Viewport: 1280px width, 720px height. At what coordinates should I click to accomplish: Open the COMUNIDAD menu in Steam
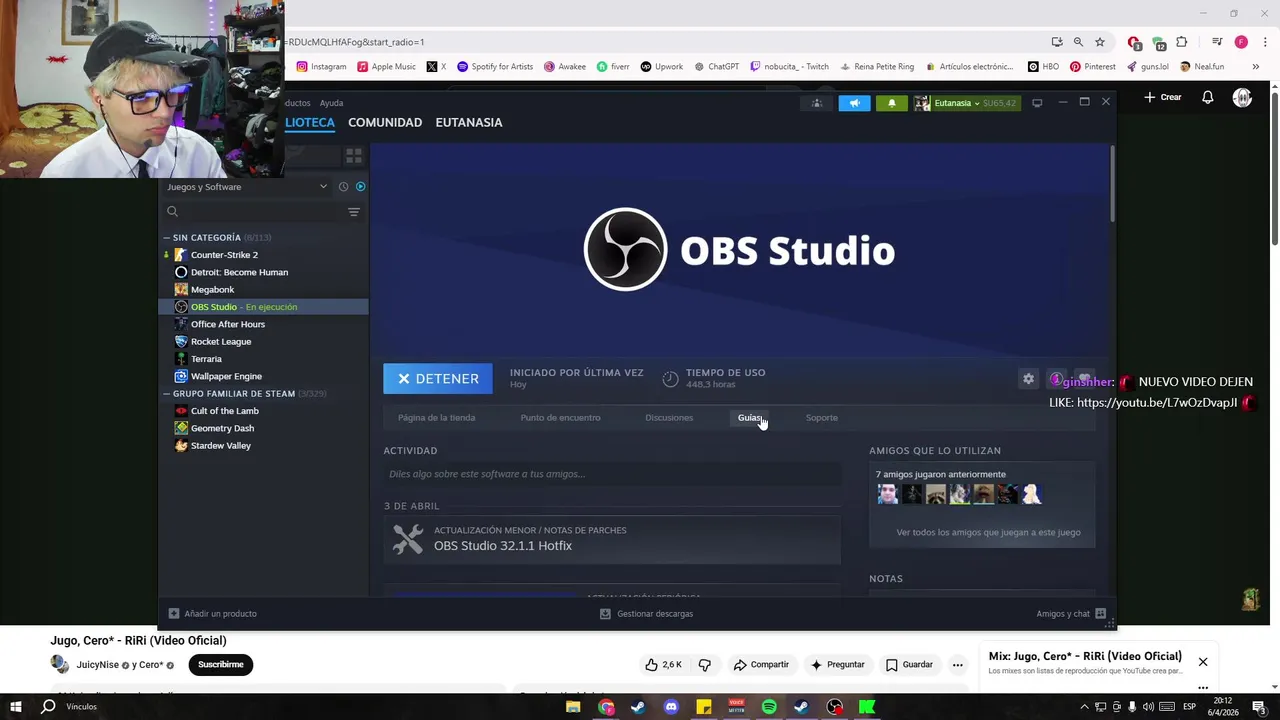385,122
